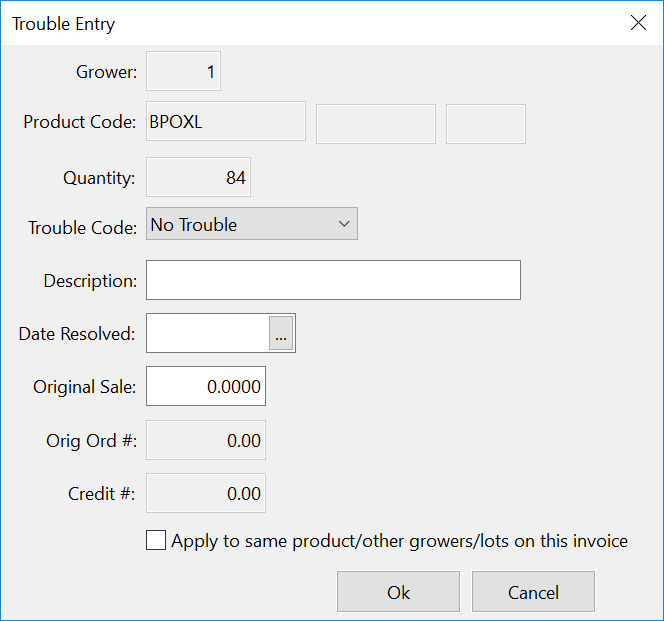Click the "Original Sale:" label
This screenshot has width=664, height=621.
(x=85, y=387)
